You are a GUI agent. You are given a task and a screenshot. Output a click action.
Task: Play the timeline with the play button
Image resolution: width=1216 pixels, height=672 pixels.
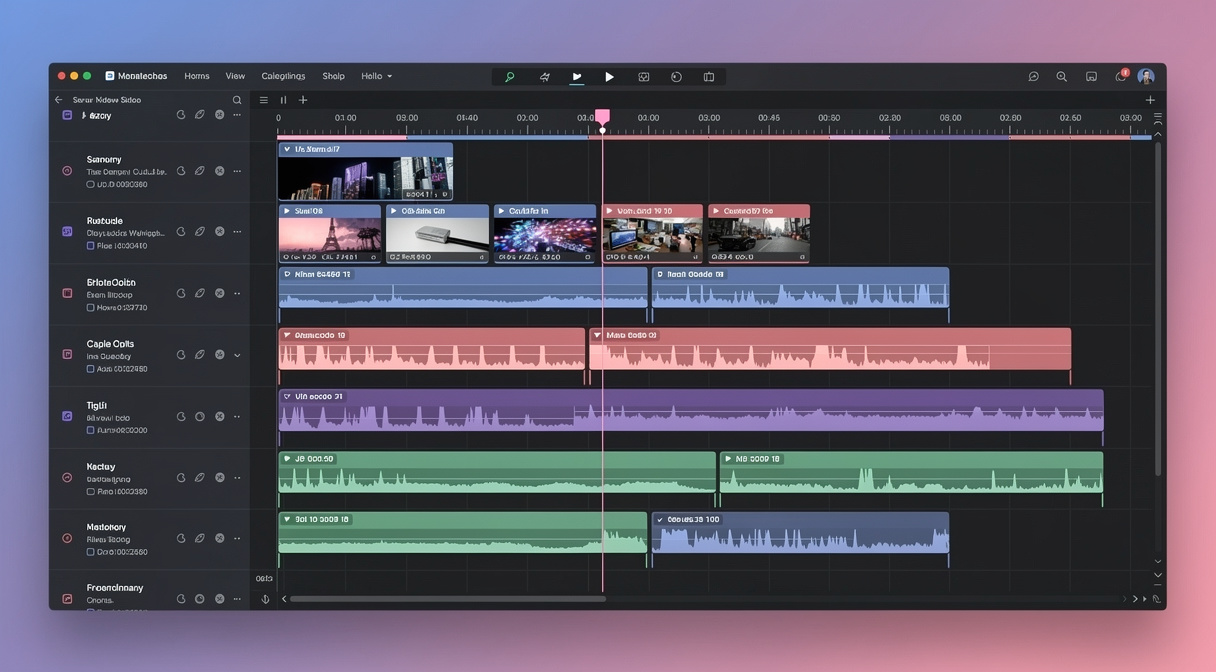coord(609,76)
